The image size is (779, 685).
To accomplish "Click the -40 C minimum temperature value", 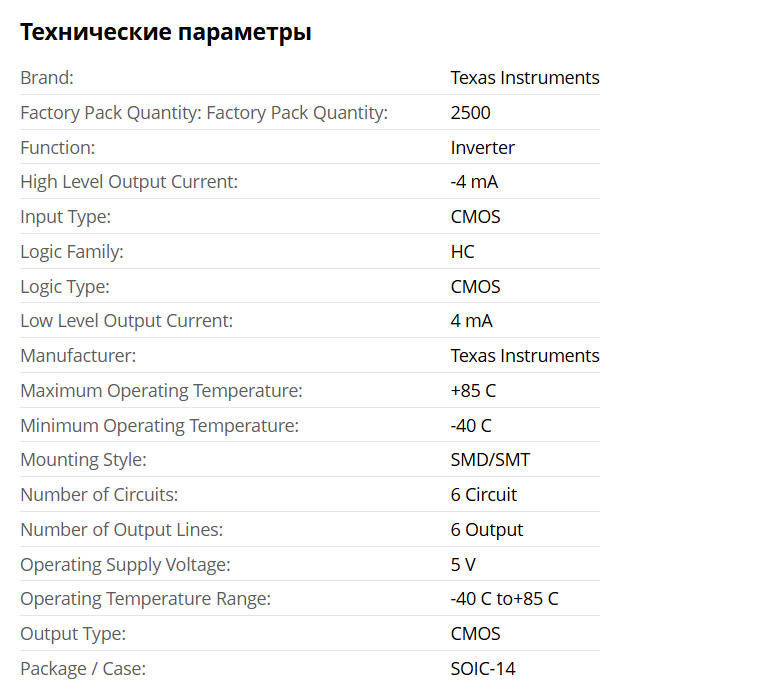I will [471, 426].
